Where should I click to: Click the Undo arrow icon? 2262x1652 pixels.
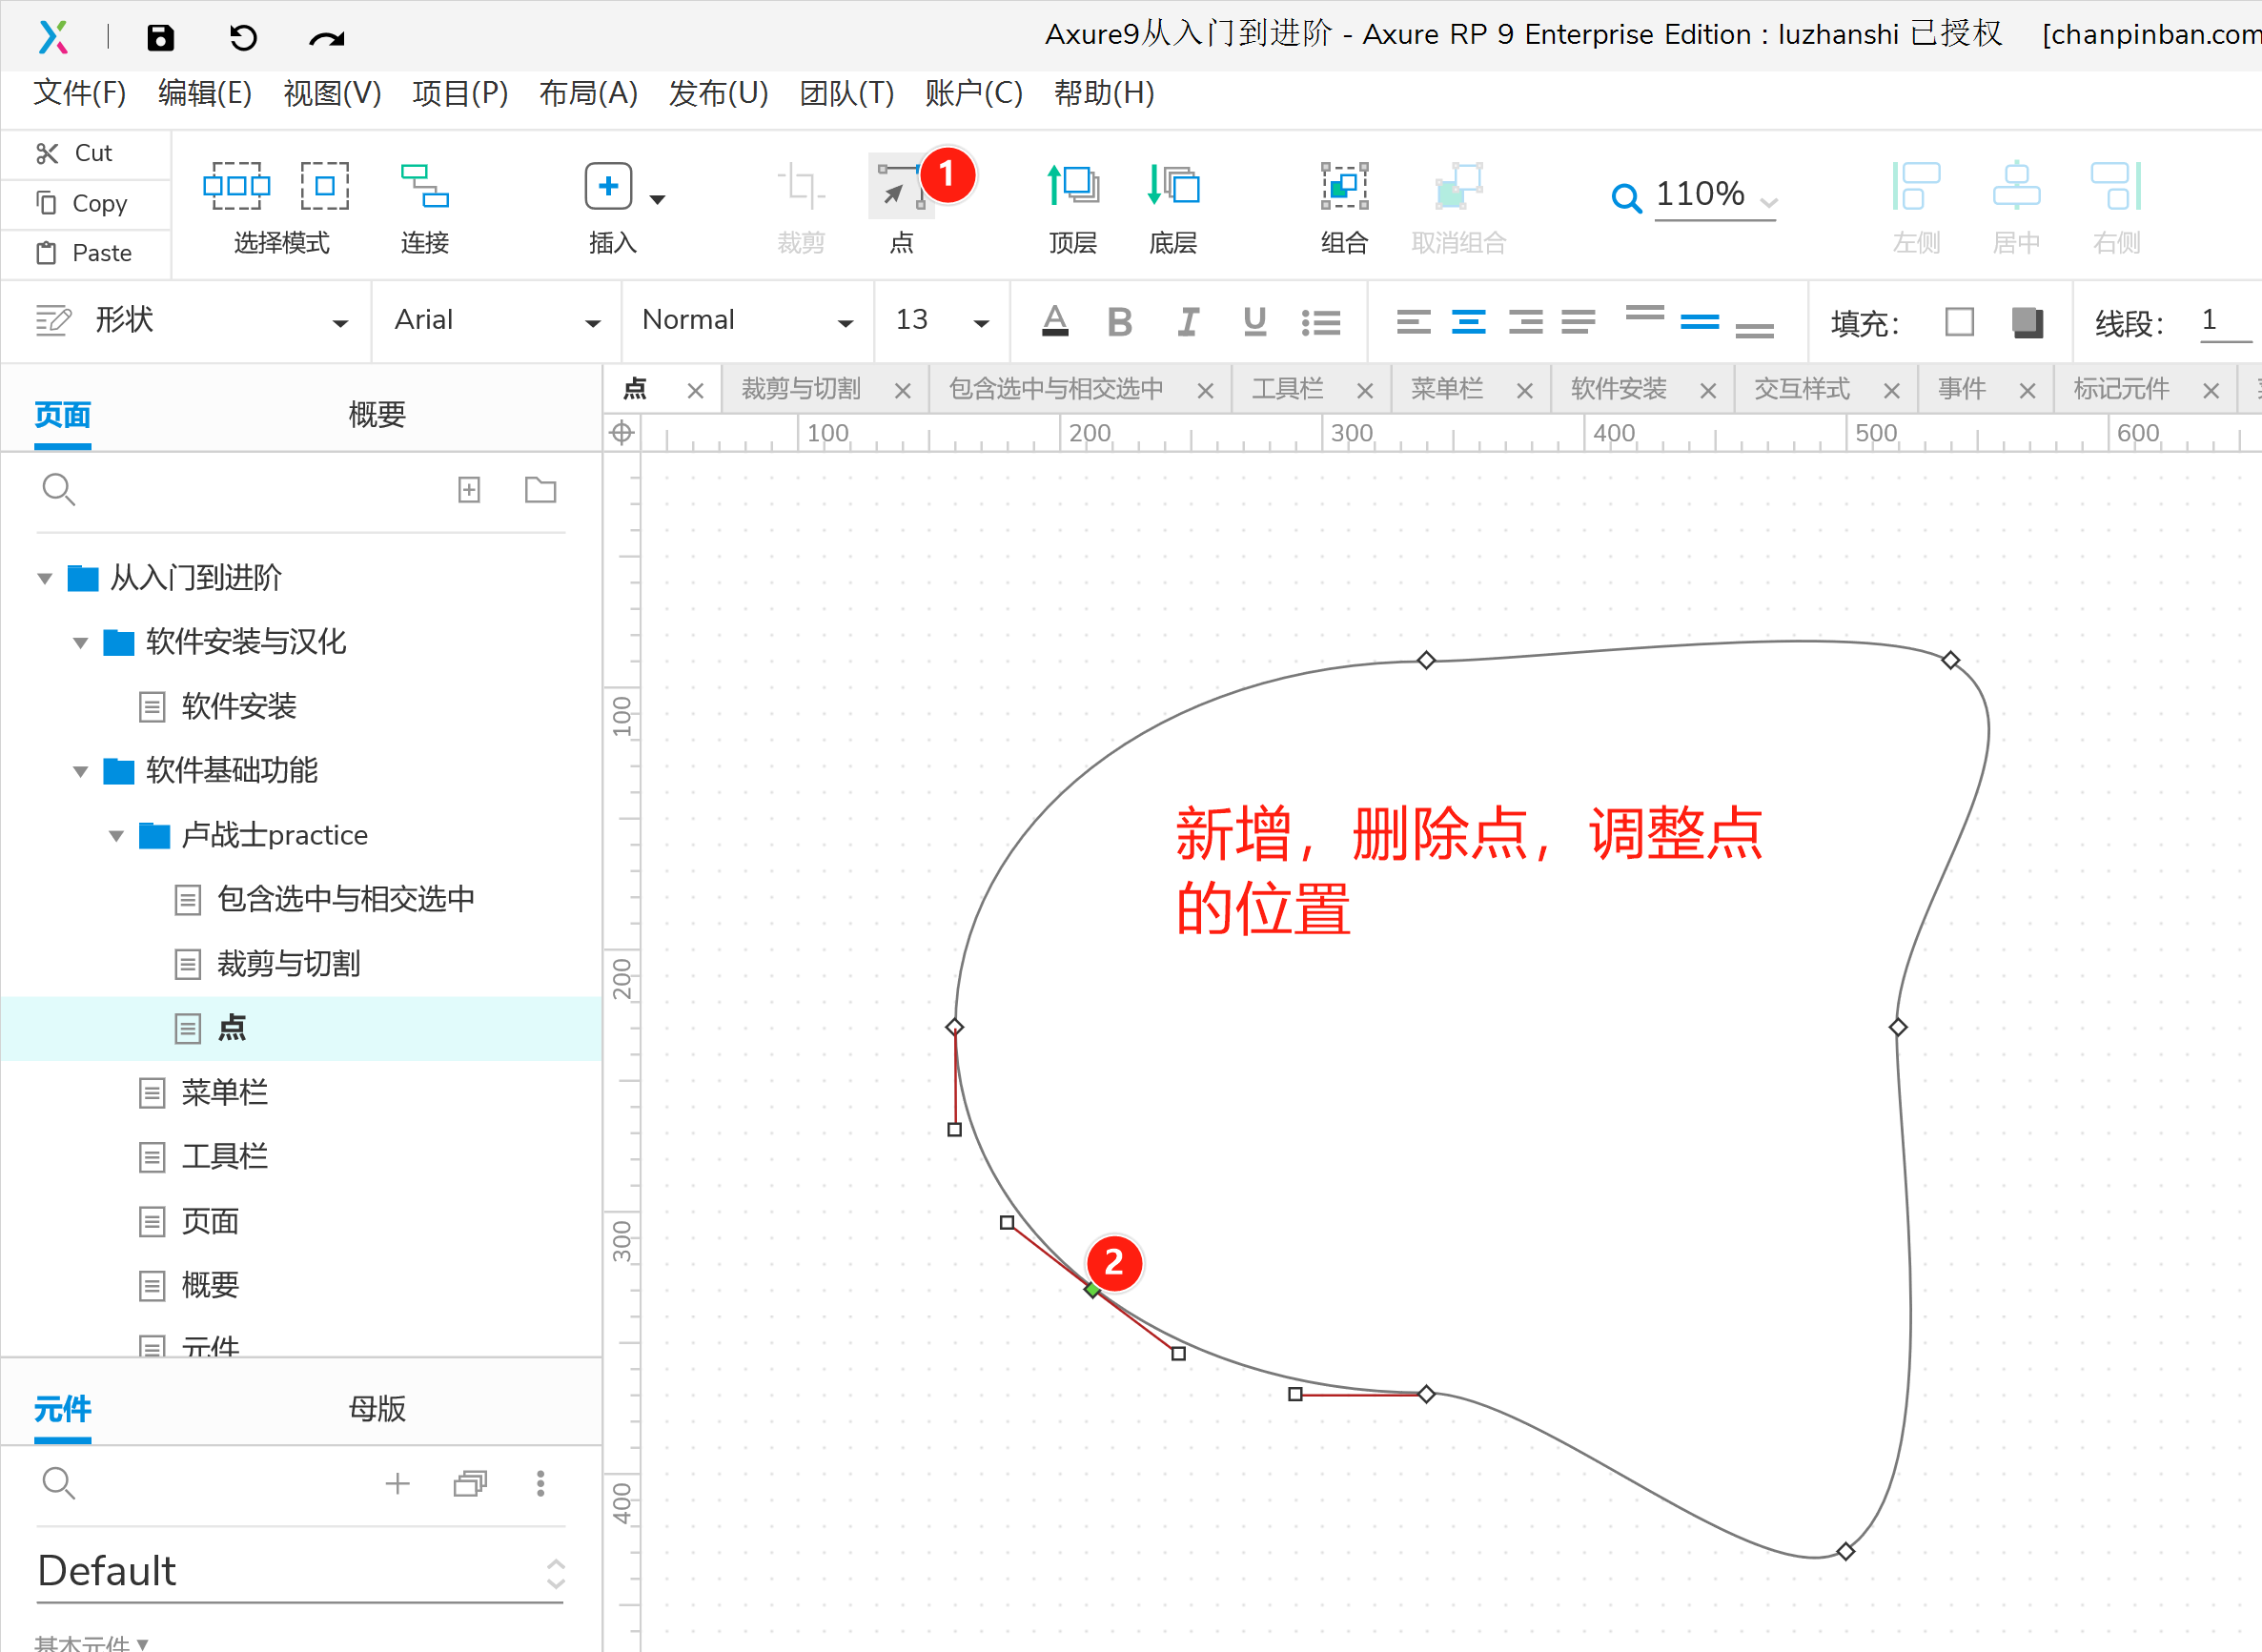pyautogui.click(x=243, y=38)
